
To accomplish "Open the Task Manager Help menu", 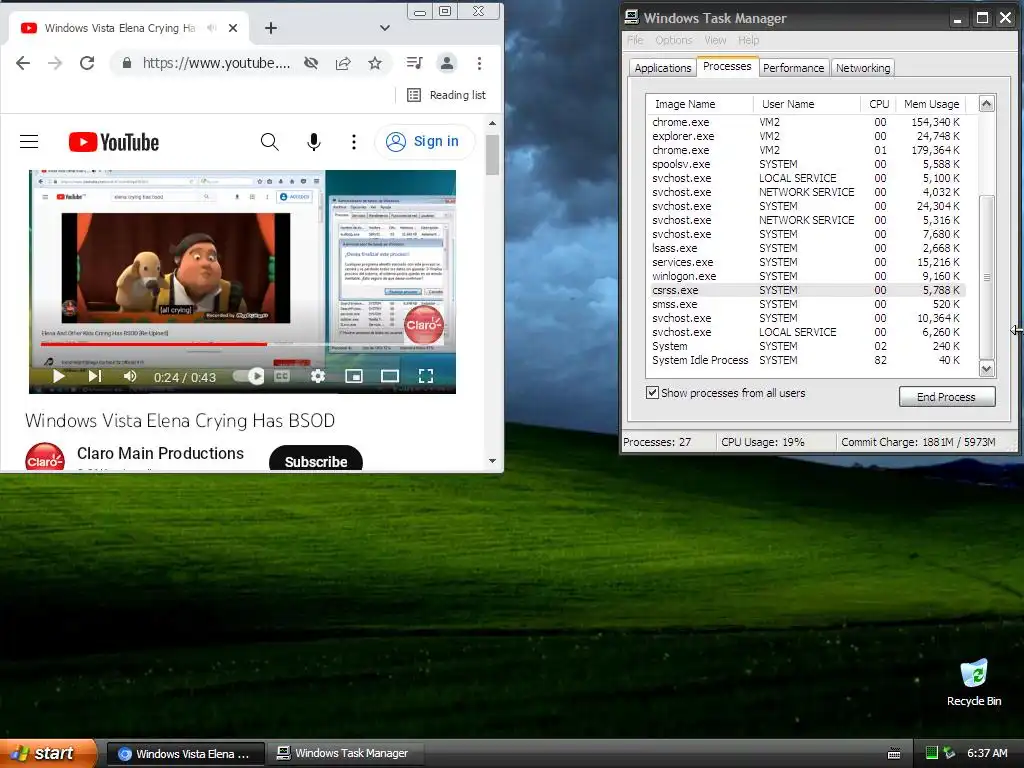I will coord(748,40).
